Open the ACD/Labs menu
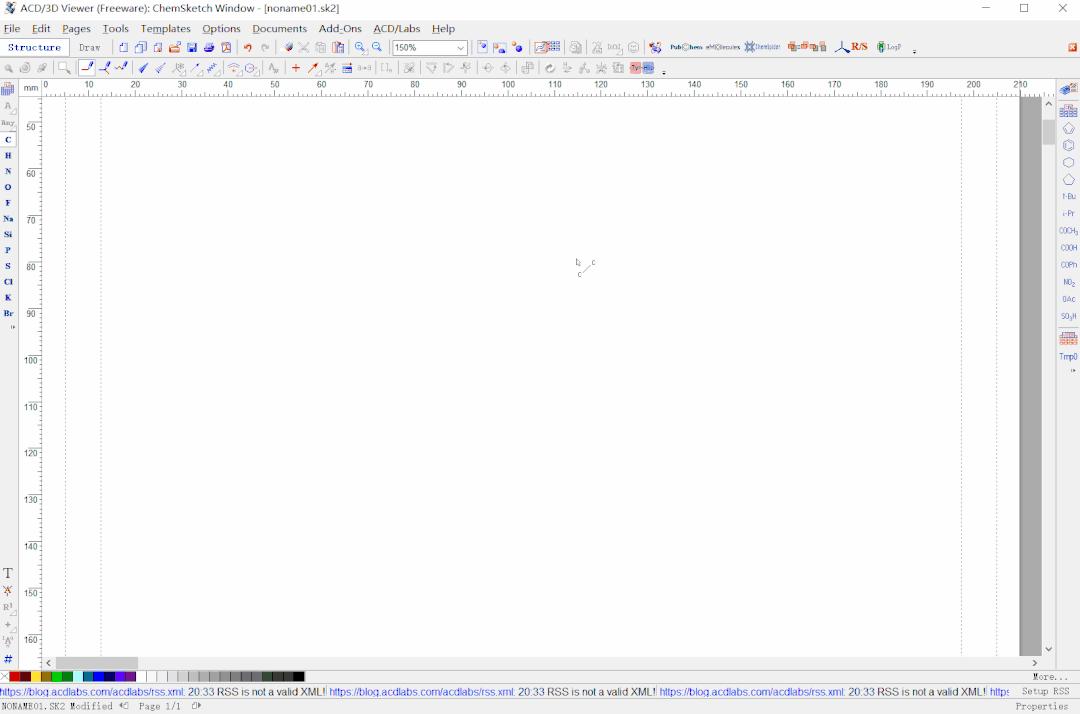 tap(397, 28)
